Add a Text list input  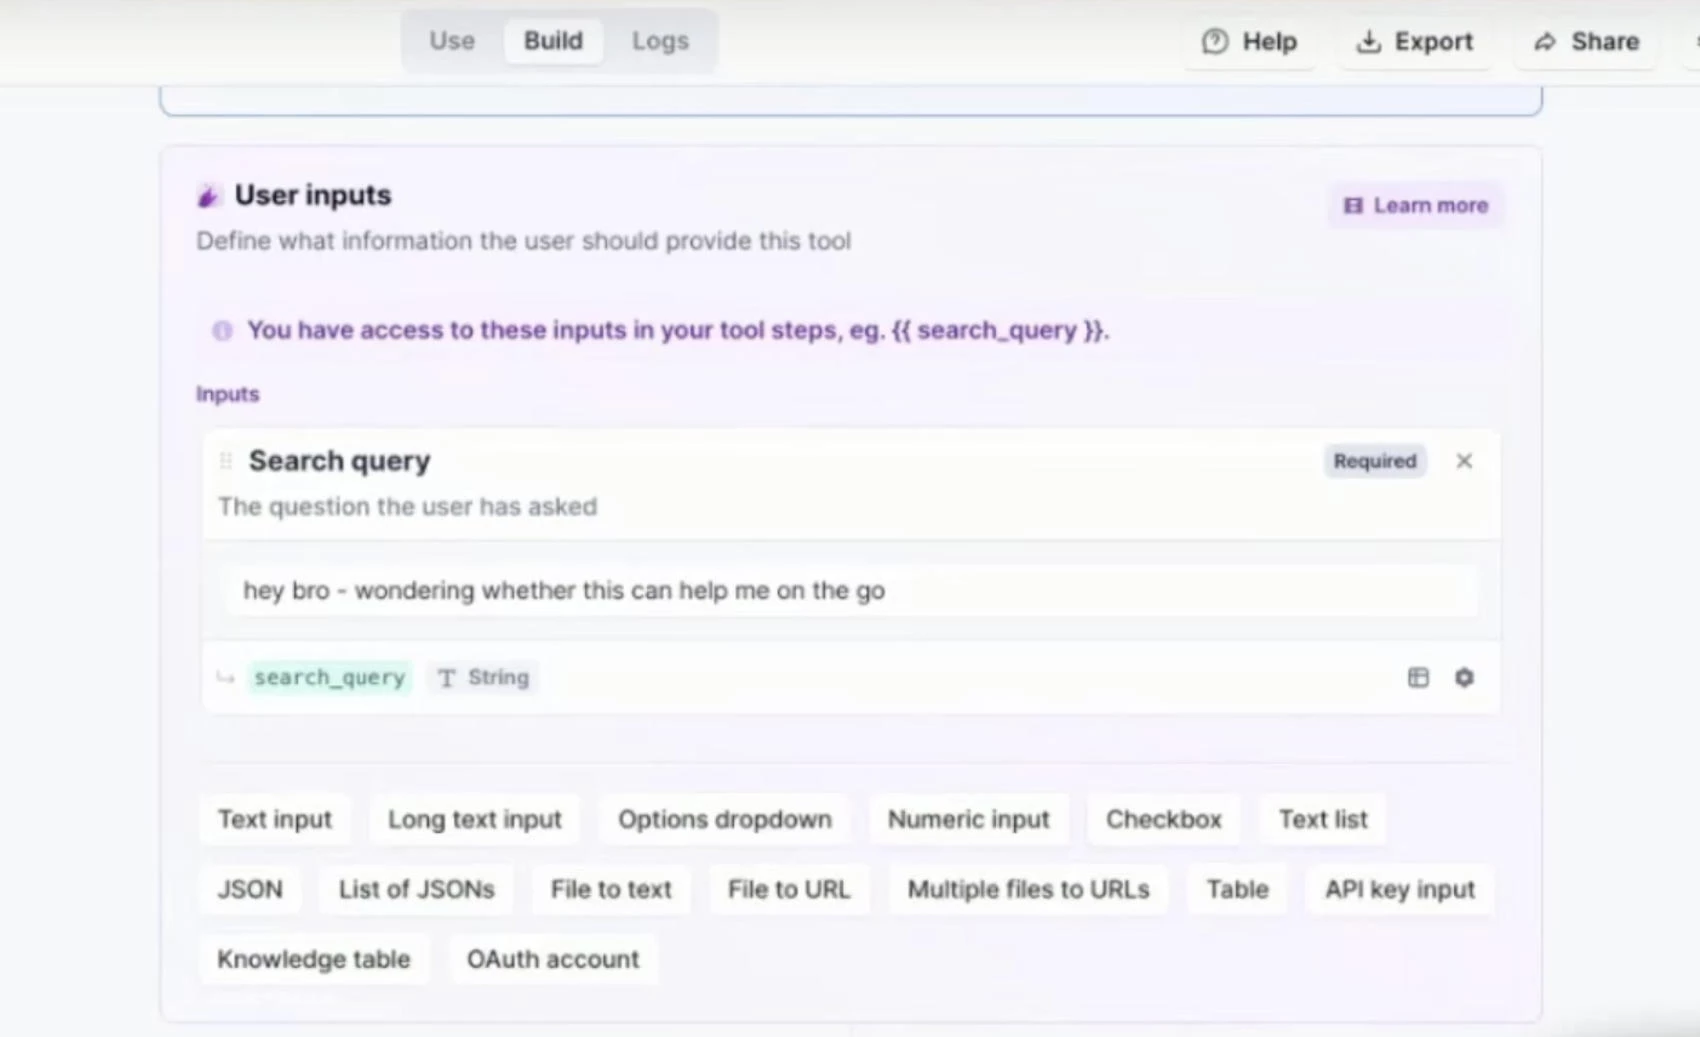pyautogui.click(x=1323, y=819)
